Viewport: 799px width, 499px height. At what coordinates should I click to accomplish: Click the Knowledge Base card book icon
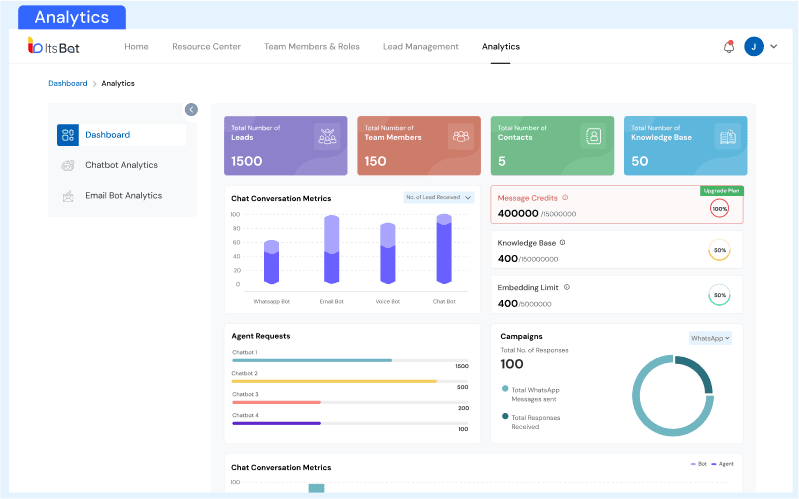[728, 136]
